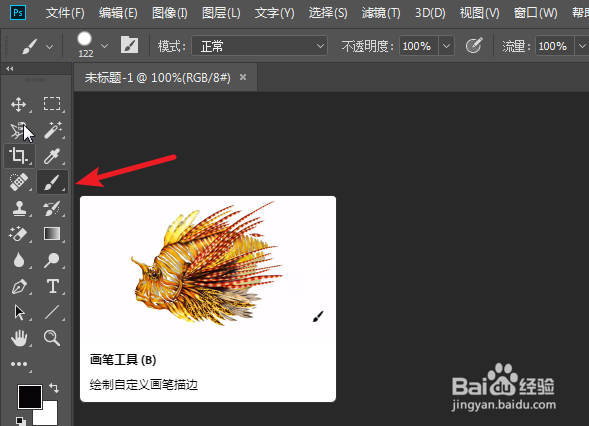Open the tool preset picker arrow

coord(49,47)
